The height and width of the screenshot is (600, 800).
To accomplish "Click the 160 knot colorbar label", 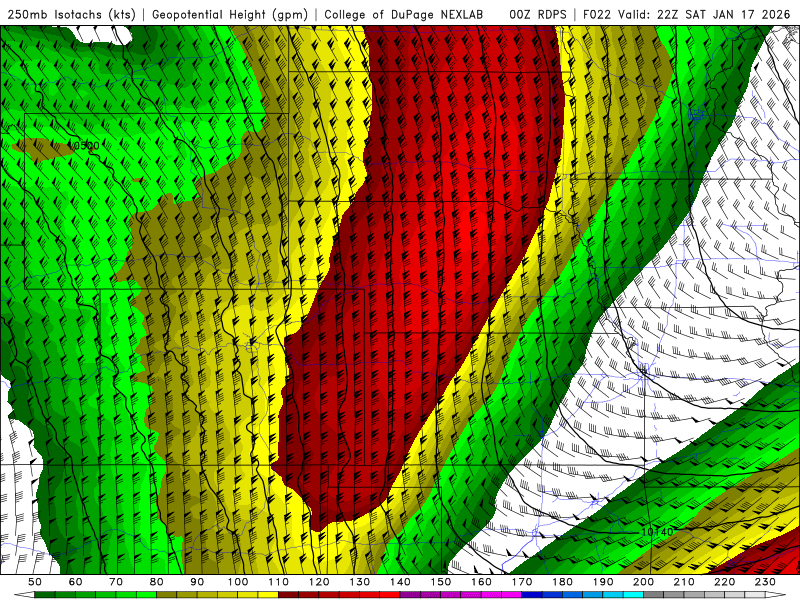I will coord(481,582).
